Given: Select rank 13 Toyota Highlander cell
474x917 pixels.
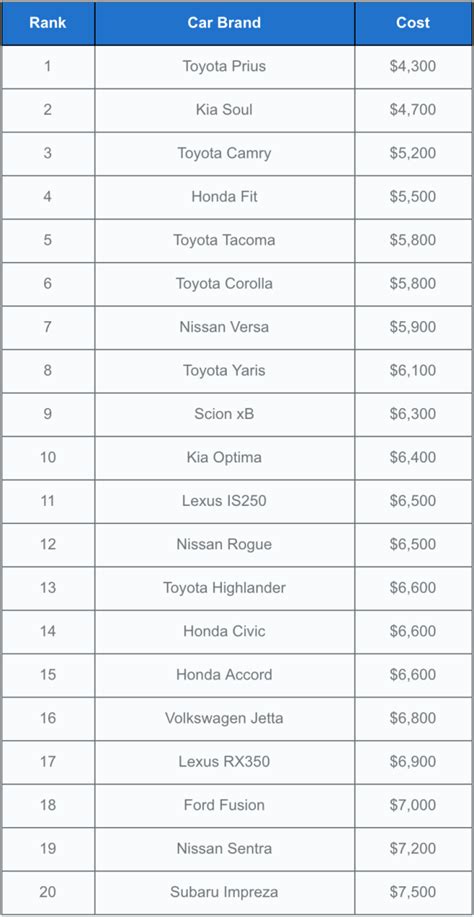Looking at the screenshot, I should tap(224, 588).
